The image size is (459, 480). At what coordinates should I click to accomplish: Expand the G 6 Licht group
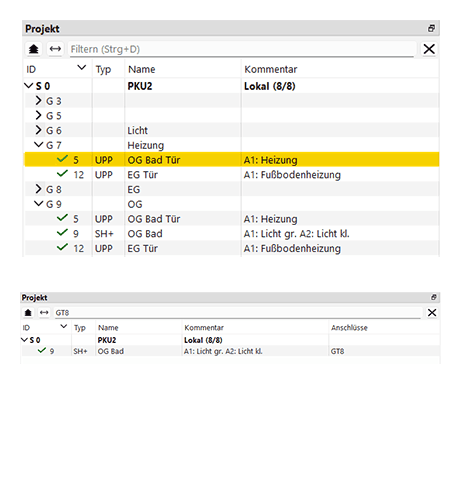(x=39, y=130)
